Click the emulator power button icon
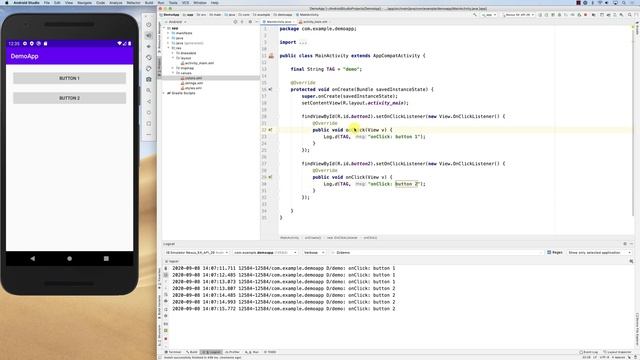 coord(149,24)
